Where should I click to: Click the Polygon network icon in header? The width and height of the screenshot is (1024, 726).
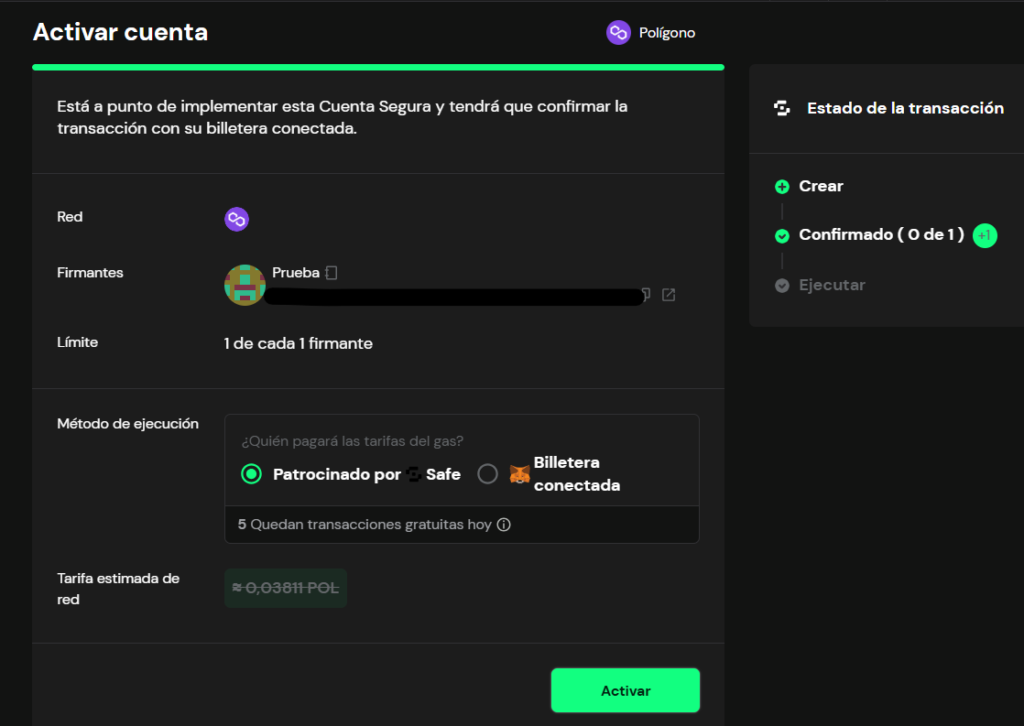pyautogui.click(x=618, y=33)
